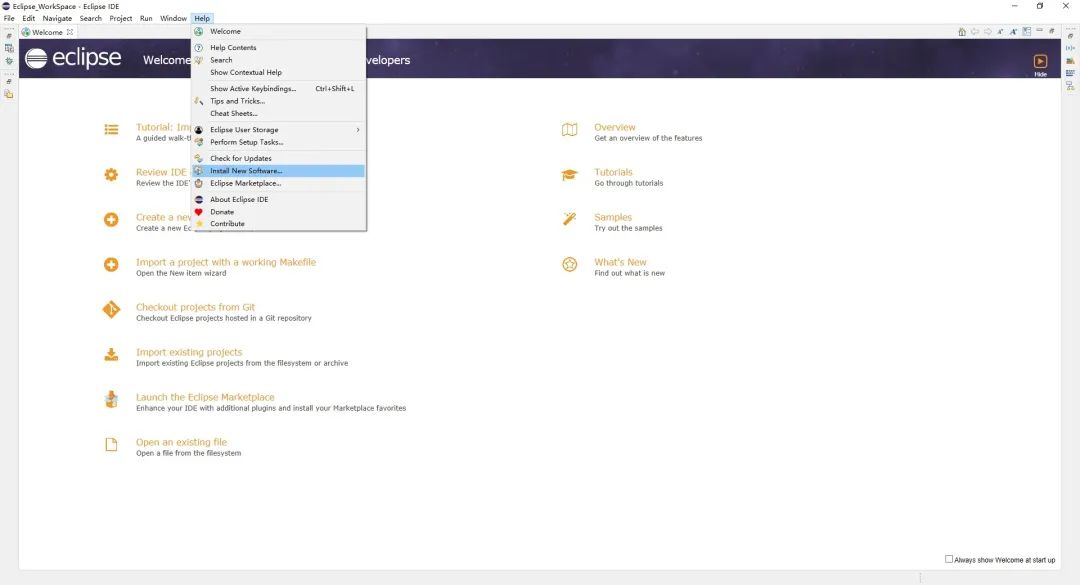Click the Git diamond icon for Checkout projects
The width and height of the screenshot is (1080, 585).
click(x=111, y=309)
